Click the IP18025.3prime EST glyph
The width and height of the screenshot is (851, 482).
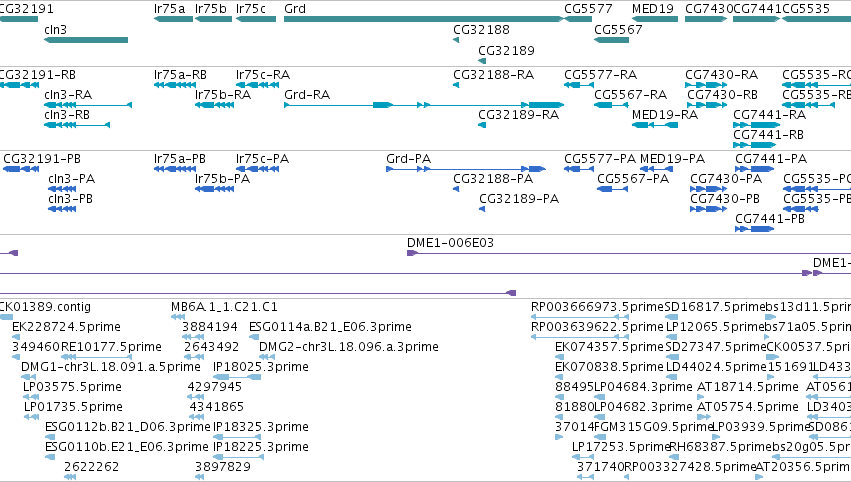tap(237, 377)
